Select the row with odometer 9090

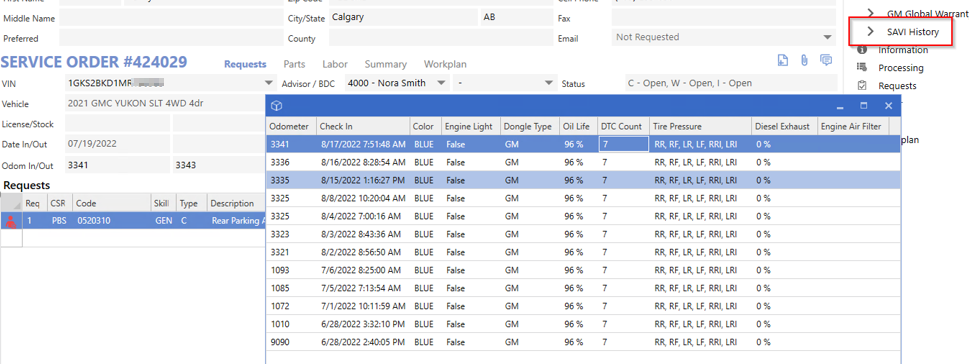pyautogui.click(x=583, y=341)
